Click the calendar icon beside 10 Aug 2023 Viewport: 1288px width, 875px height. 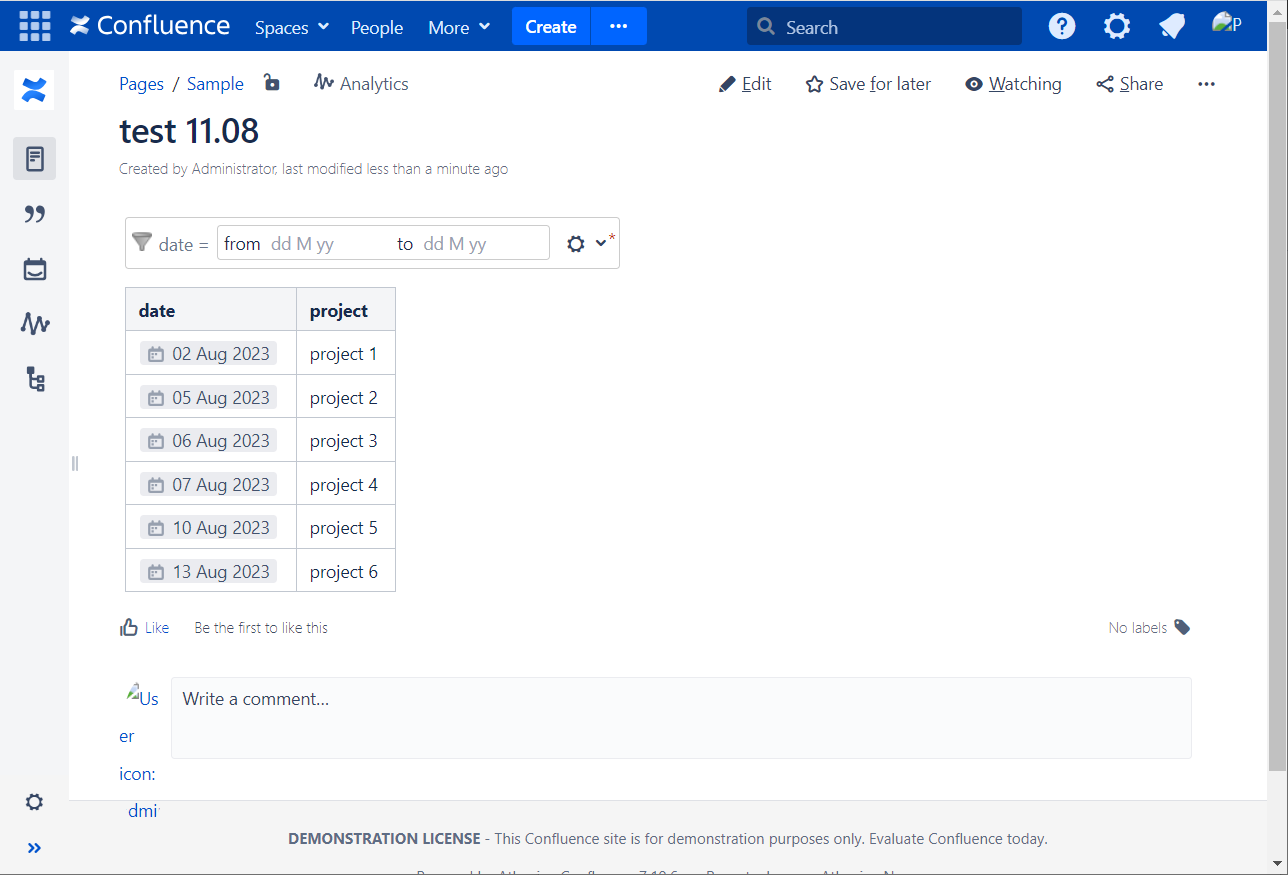[156, 528]
